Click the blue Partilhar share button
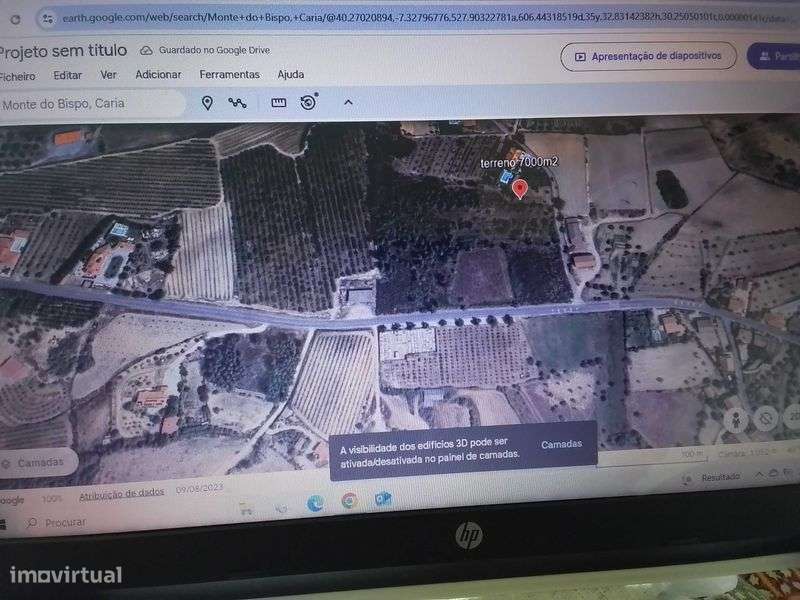 pos(774,56)
